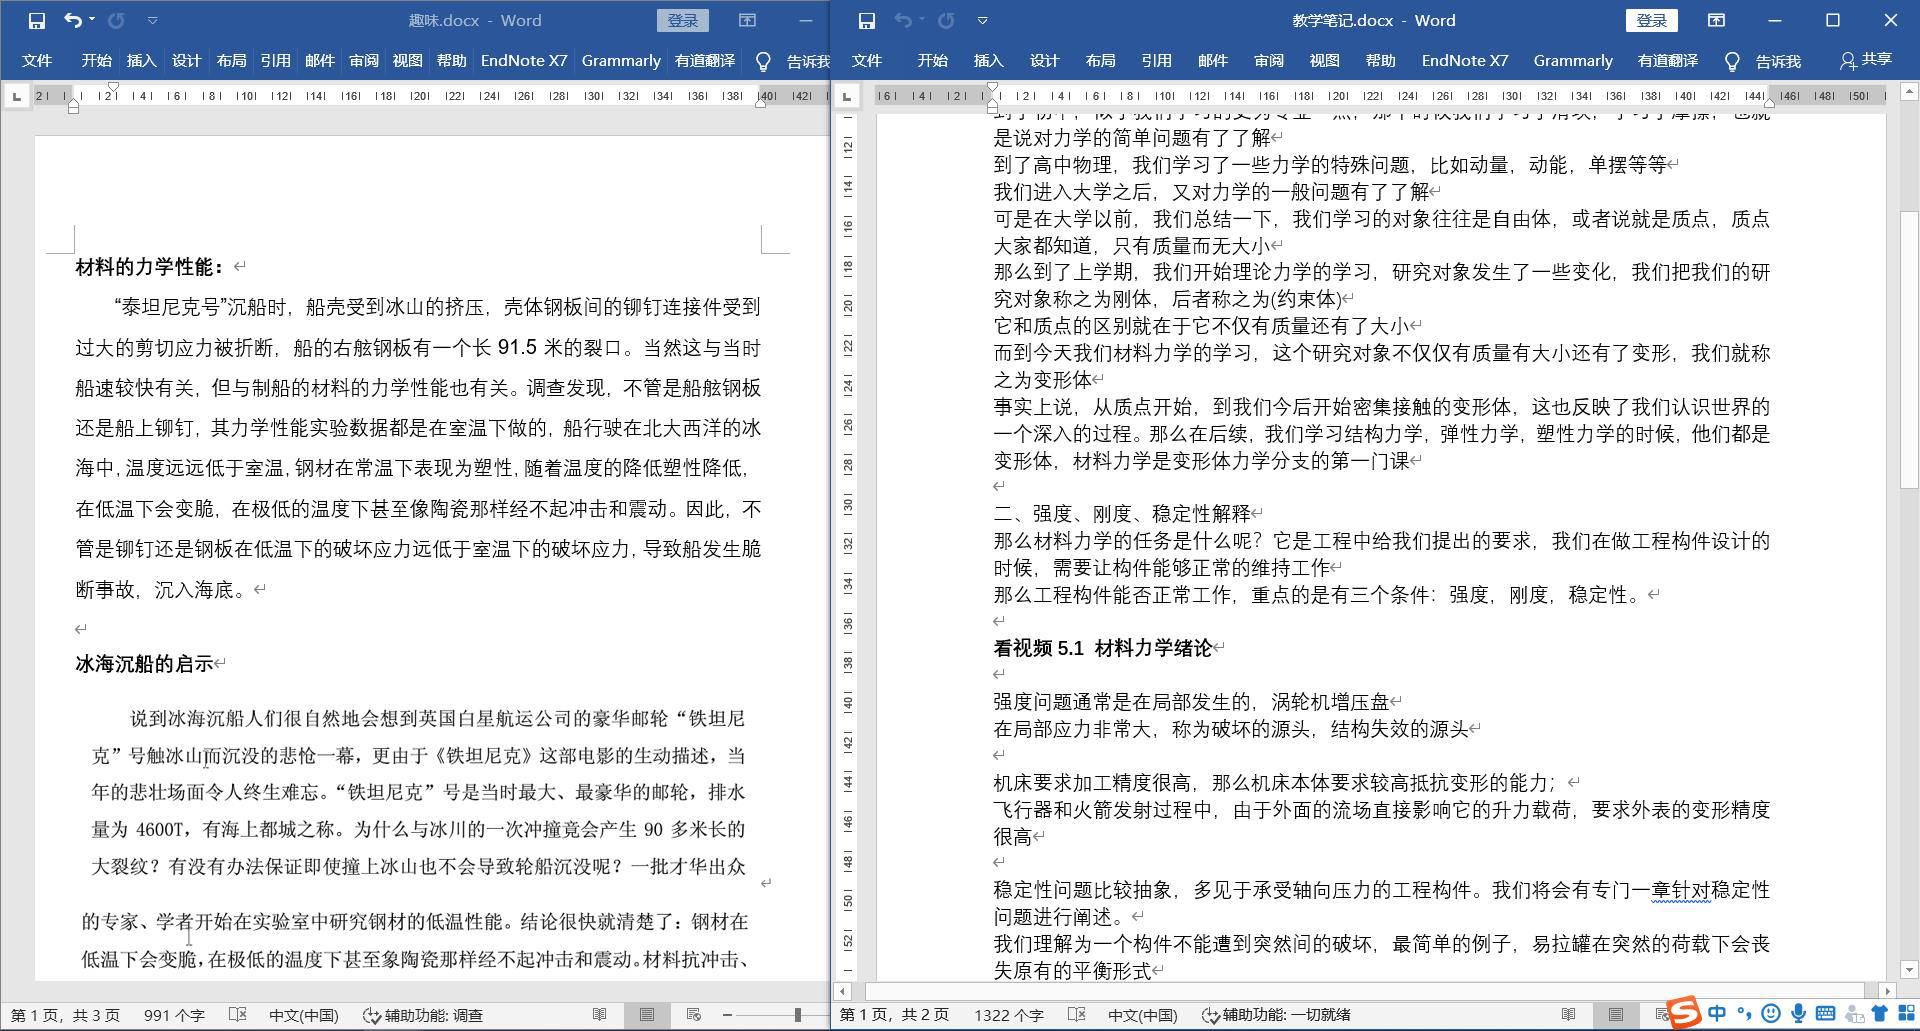Click Tell Me lightbulb in 教学笔记.docx window

[1732, 61]
